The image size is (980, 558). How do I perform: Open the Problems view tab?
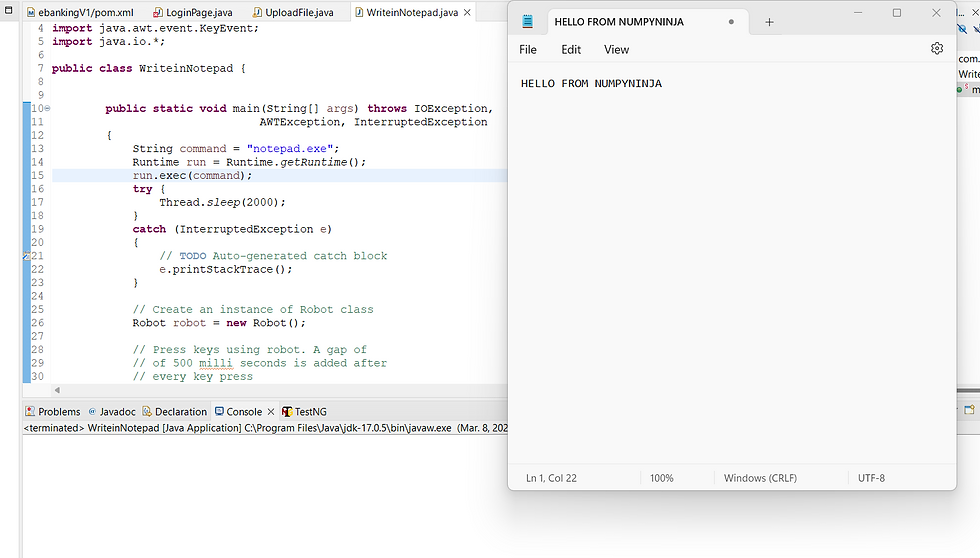pyautogui.click(x=53, y=412)
